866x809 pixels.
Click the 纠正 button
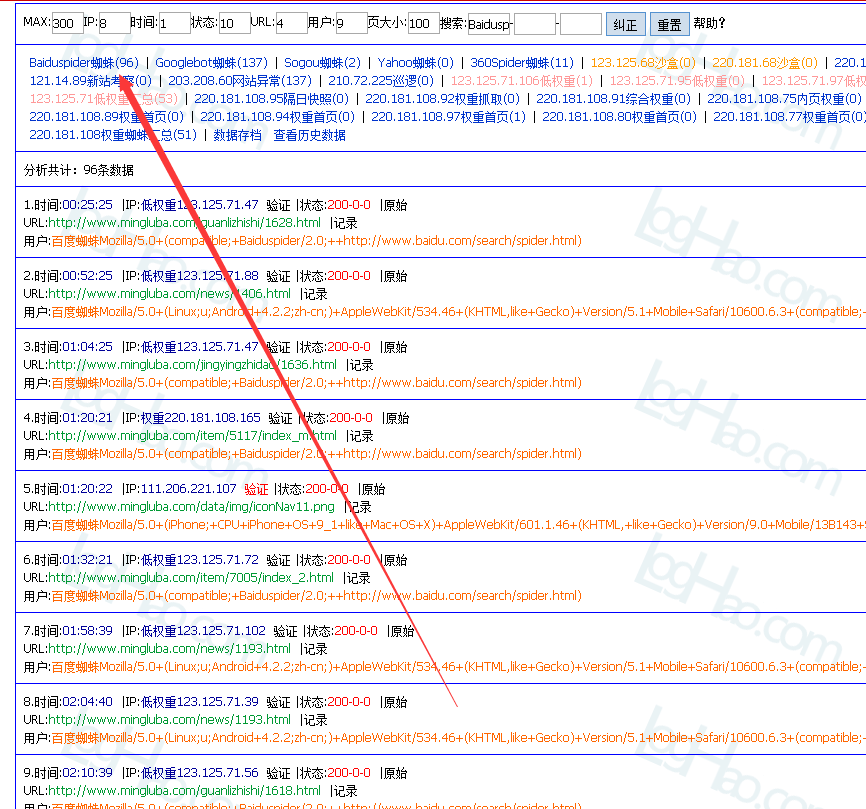click(x=625, y=24)
